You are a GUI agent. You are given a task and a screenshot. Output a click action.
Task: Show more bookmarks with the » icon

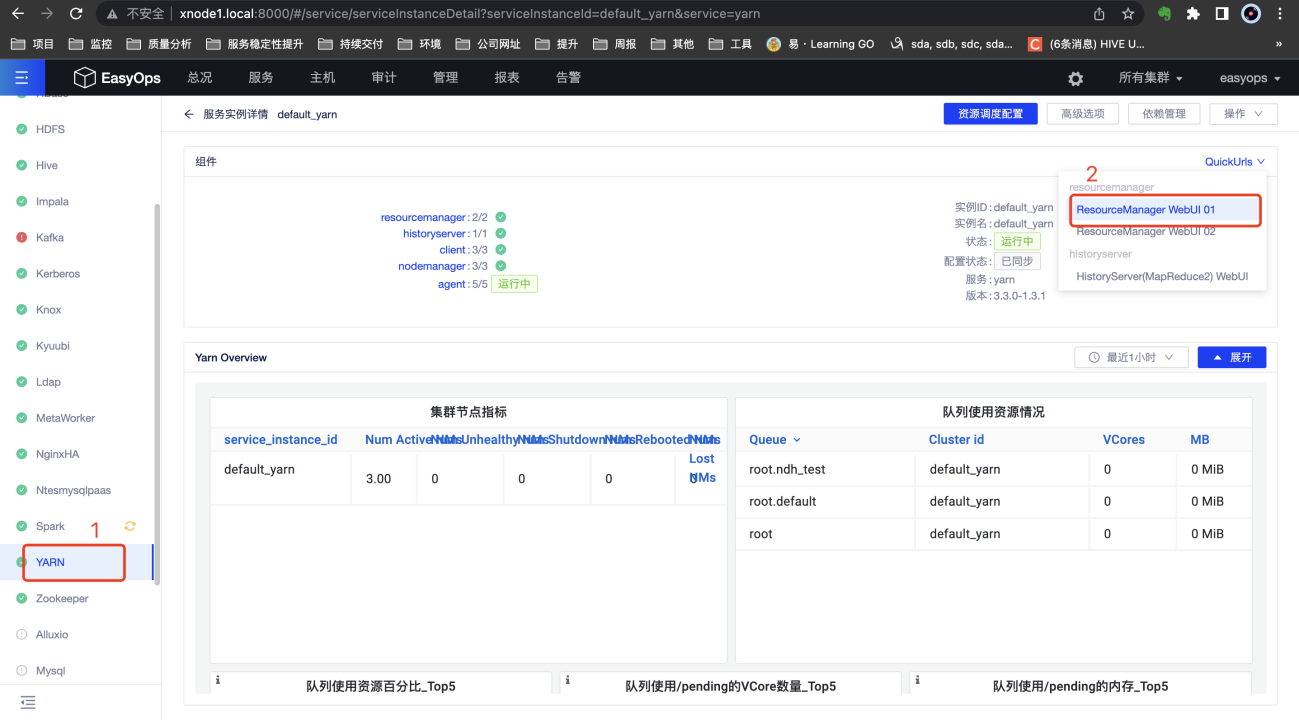tap(1279, 44)
